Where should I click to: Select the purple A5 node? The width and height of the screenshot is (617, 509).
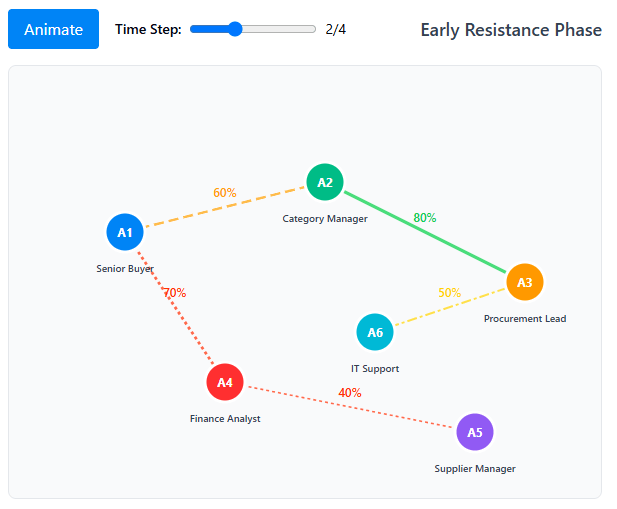pyautogui.click(x=475, y=432)
